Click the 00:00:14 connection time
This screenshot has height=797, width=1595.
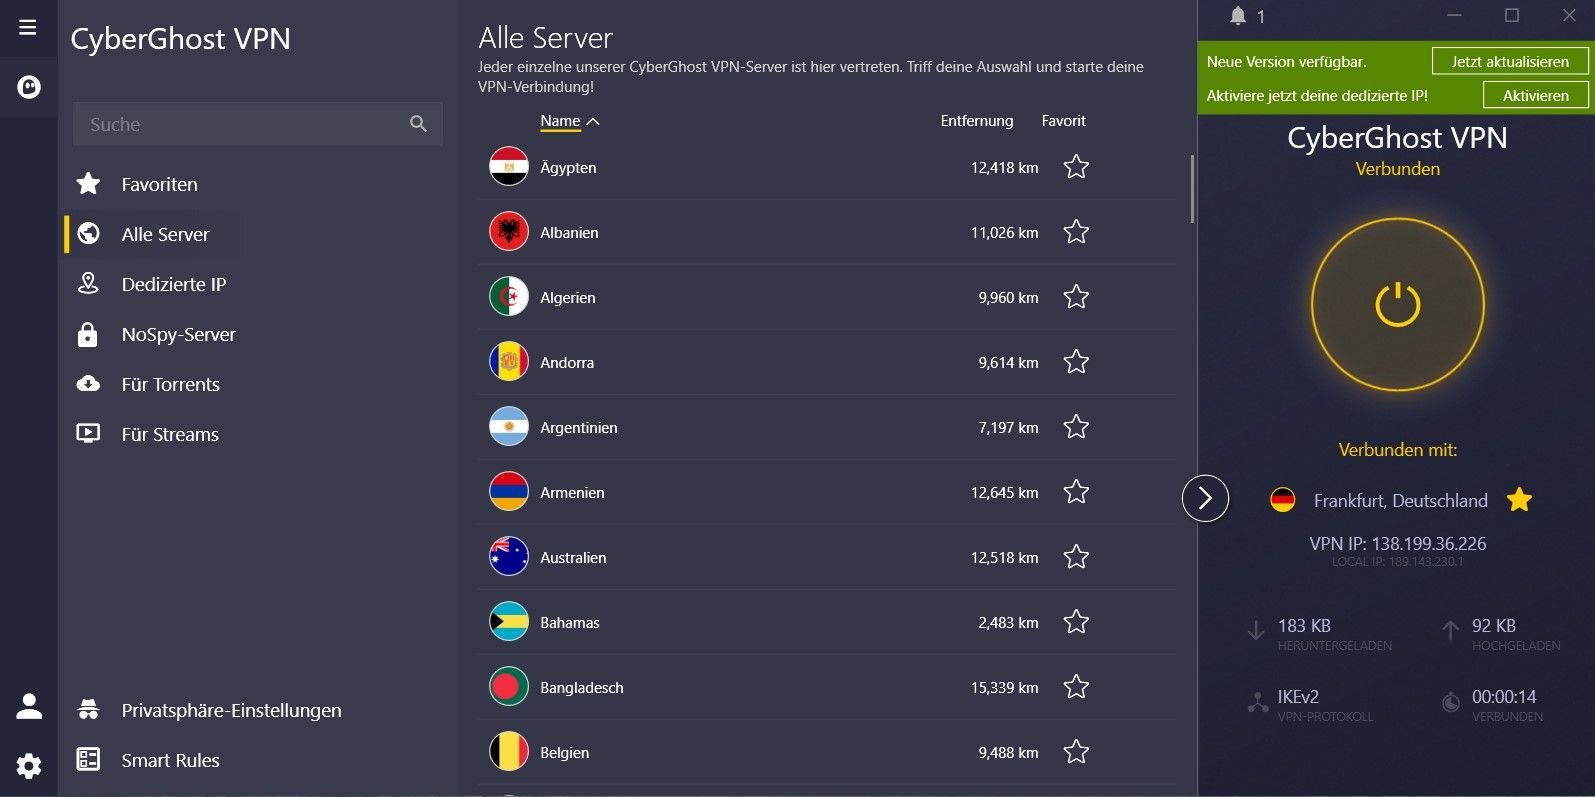pos(1503,696)
